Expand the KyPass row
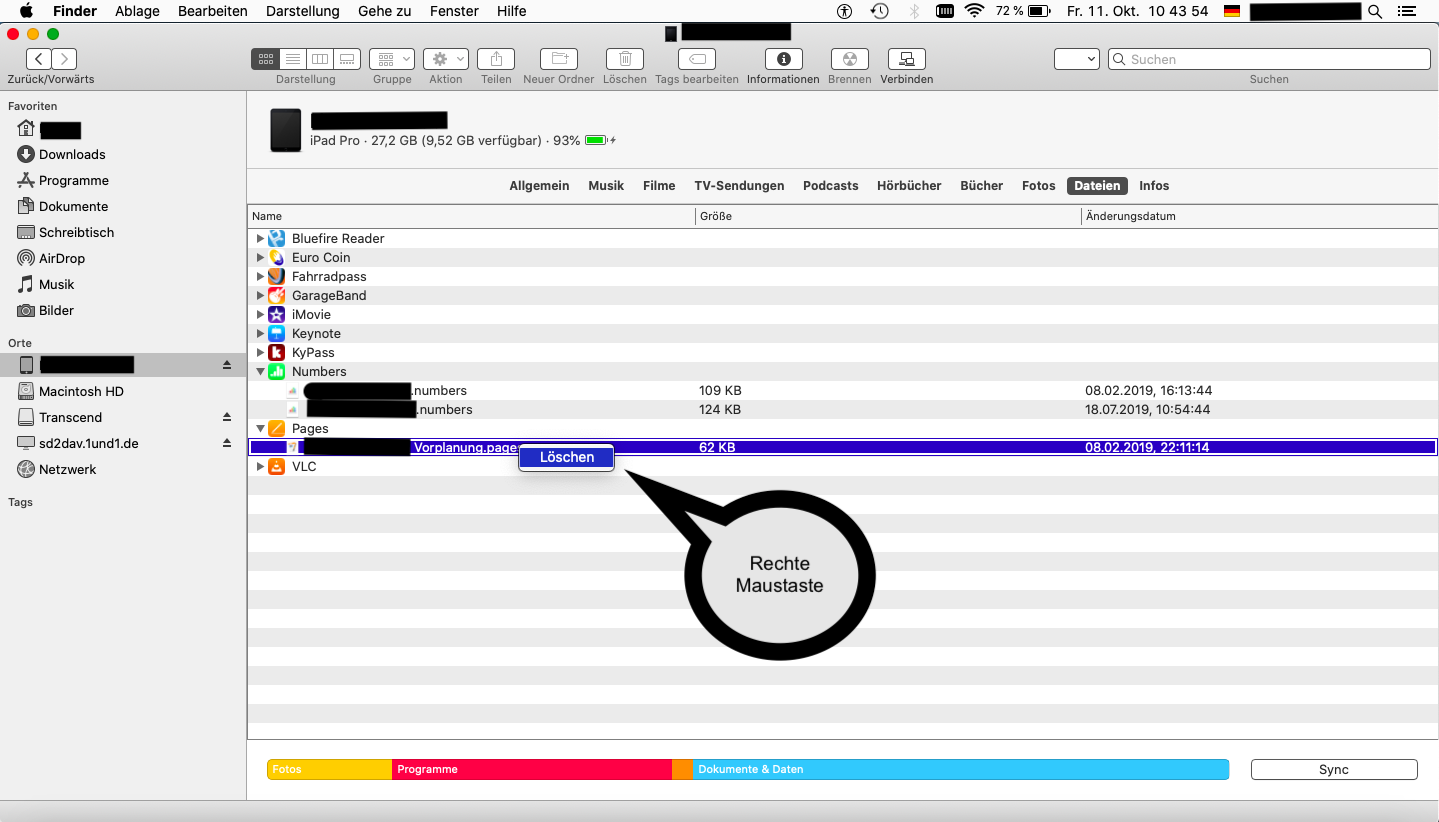 (x=260, y=352)
